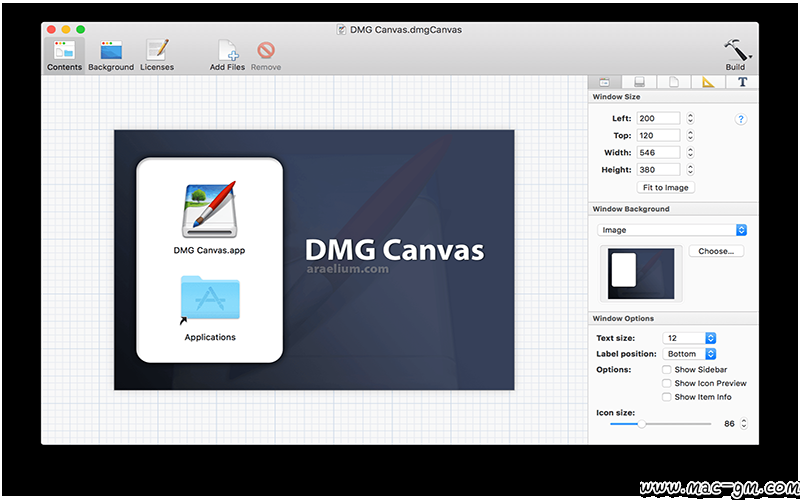The image size is (800, 500).
Task: Open the Licenses toolbar section
Action: (157, 56)
